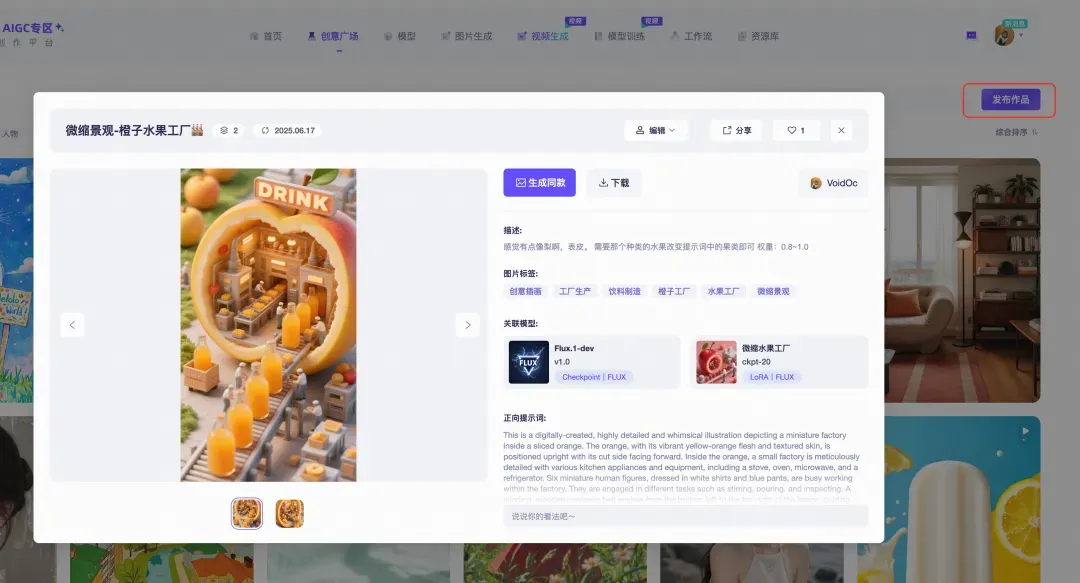Show previous image with left arrow
The image size is (1080, 583).
[72, 325]
